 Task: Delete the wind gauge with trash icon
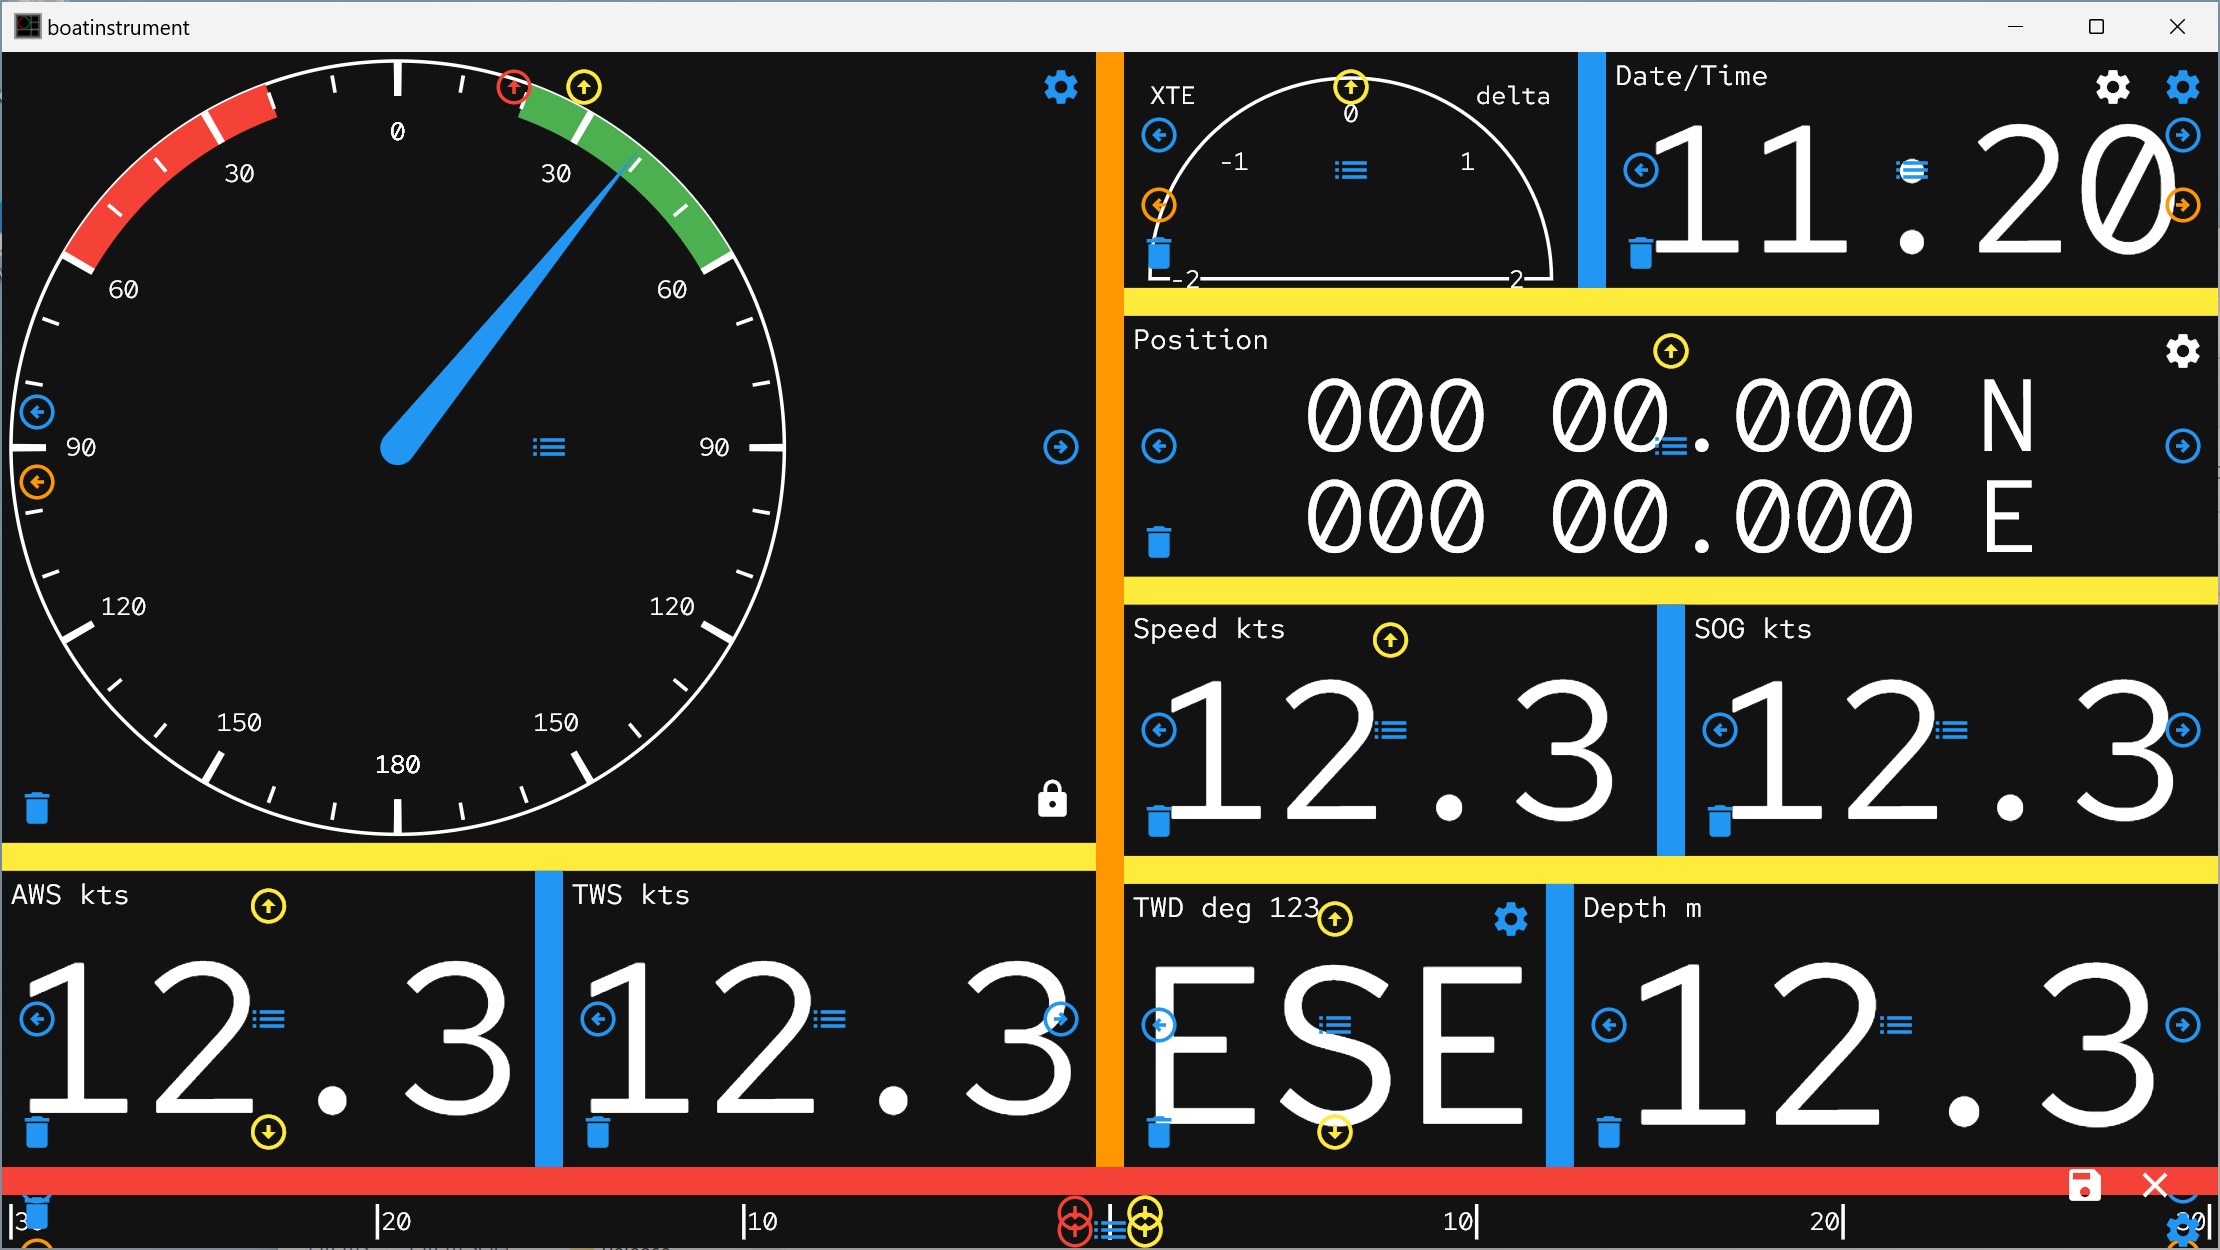(x=37, y=807)
